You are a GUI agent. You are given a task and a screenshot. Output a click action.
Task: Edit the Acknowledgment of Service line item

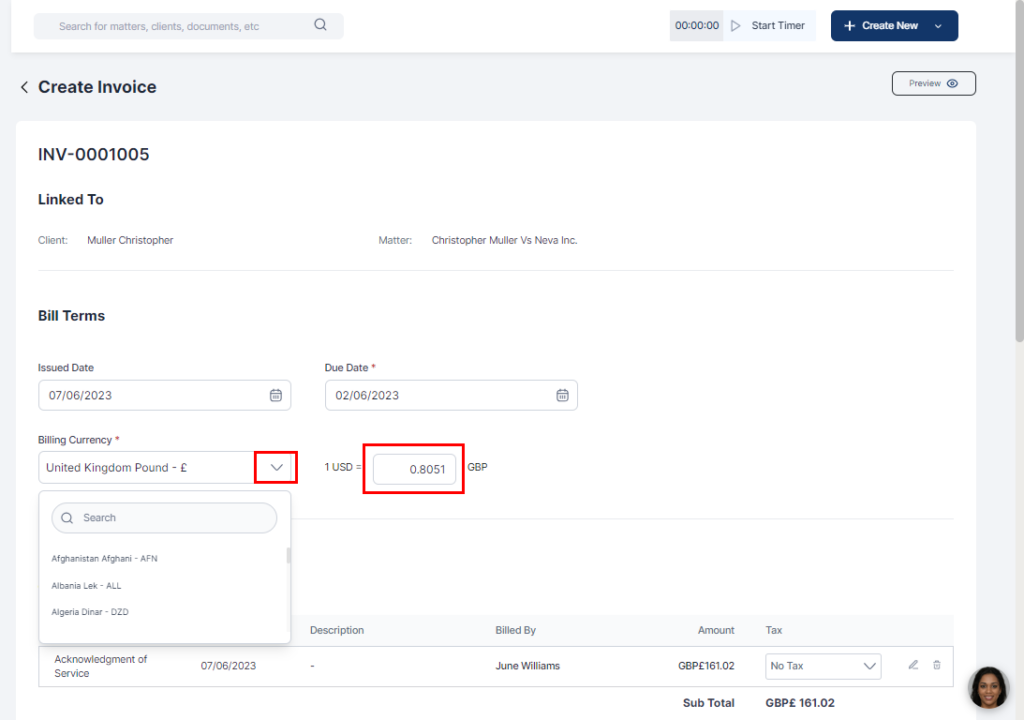click(913, 665)
